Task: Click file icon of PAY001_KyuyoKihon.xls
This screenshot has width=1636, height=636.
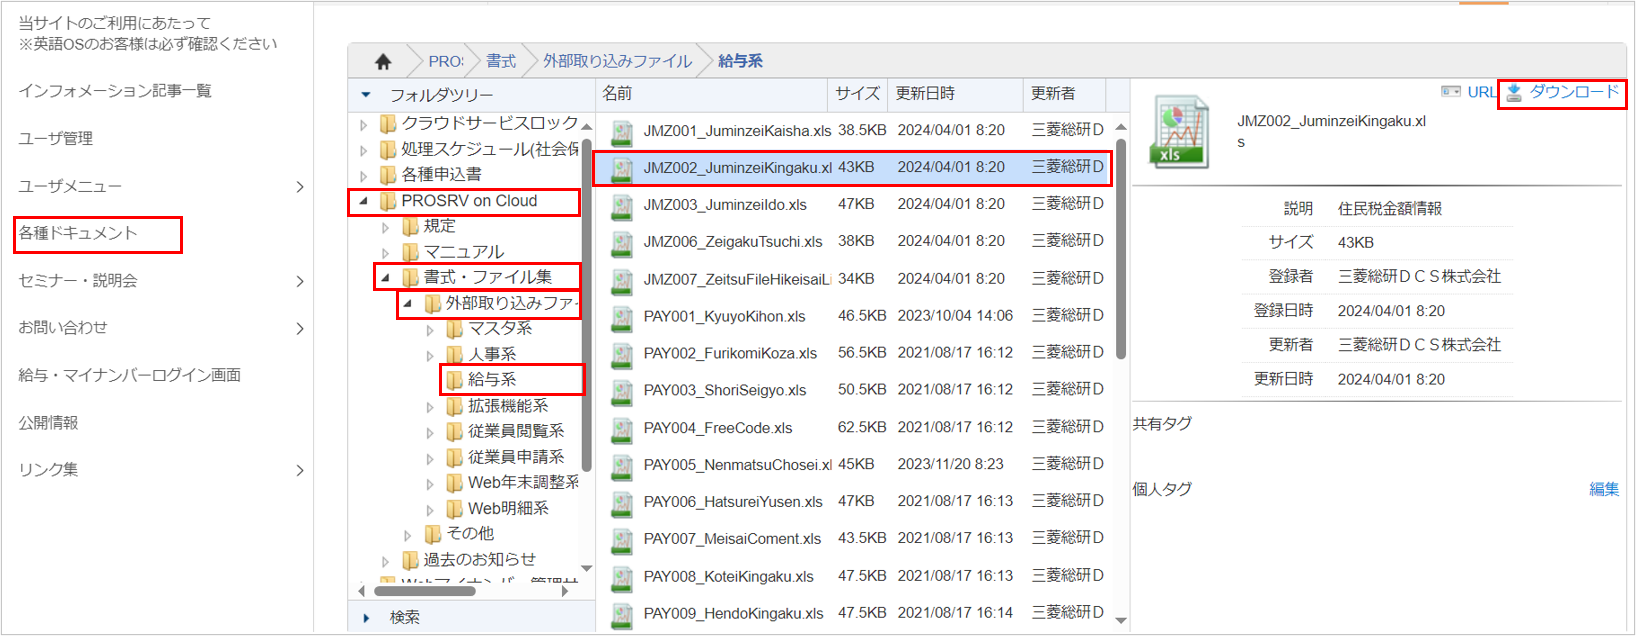Action: click(x=622, y=318)
